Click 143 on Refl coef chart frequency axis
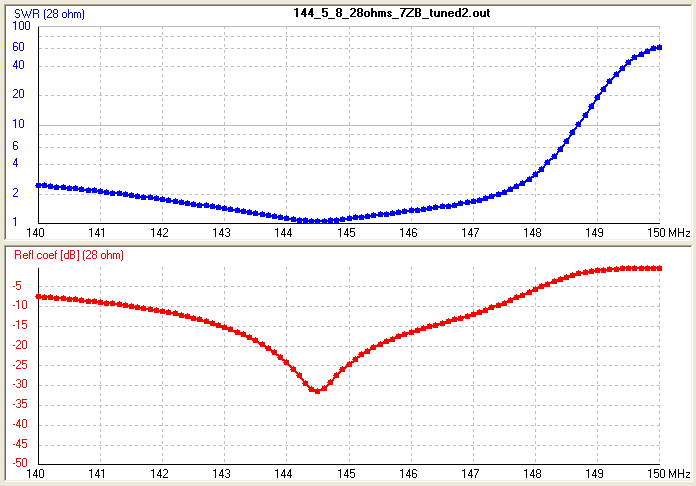The width and height of the screenshot is (696, 486). click(x=221, y=474)
